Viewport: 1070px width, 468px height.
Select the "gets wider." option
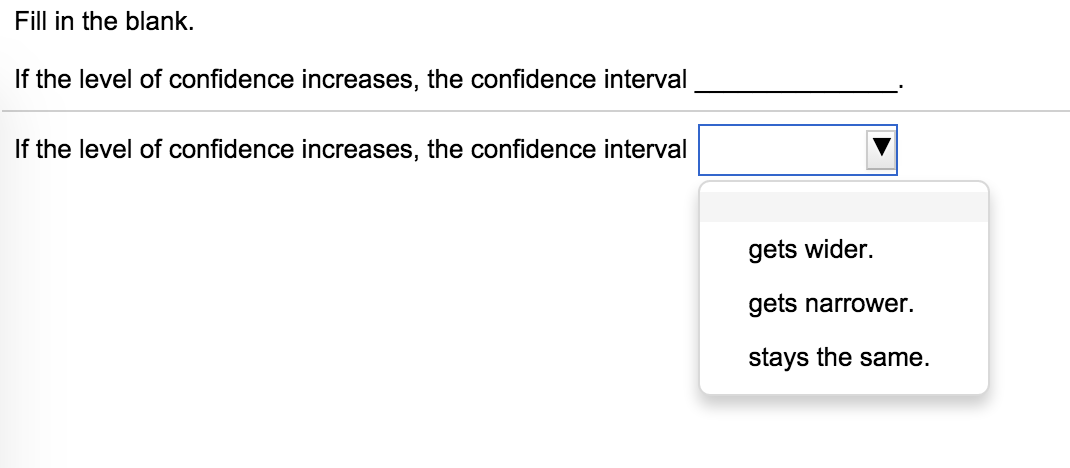[810, 249]
